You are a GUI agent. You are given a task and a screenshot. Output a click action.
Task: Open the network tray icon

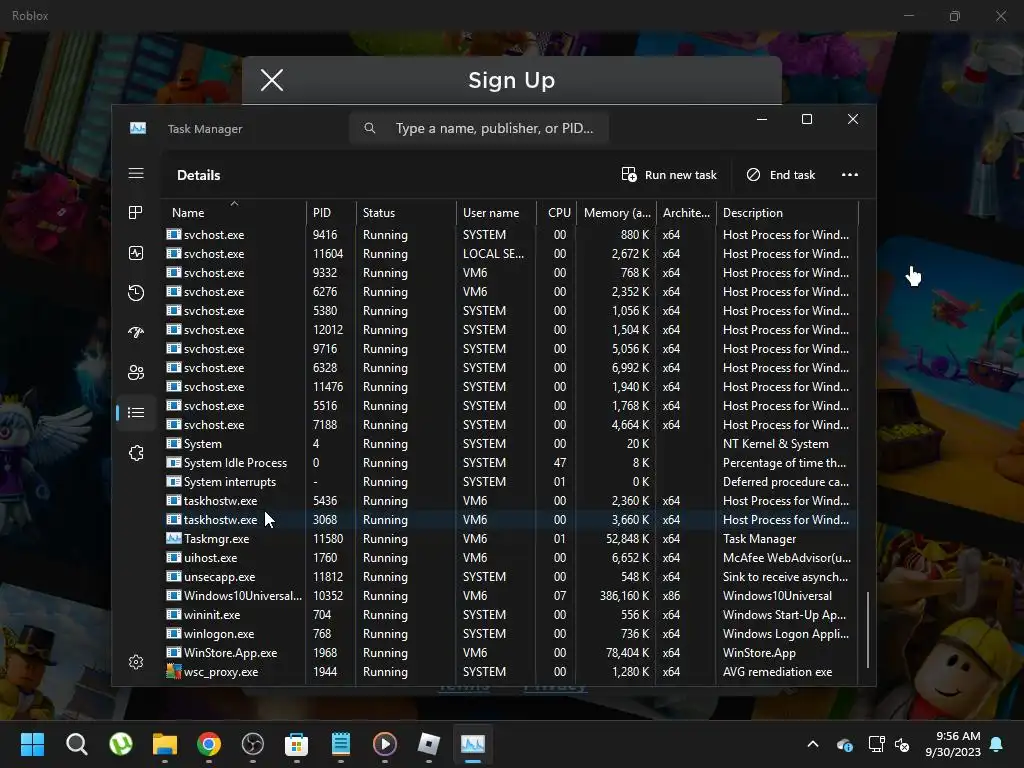(x=876, y=744)
